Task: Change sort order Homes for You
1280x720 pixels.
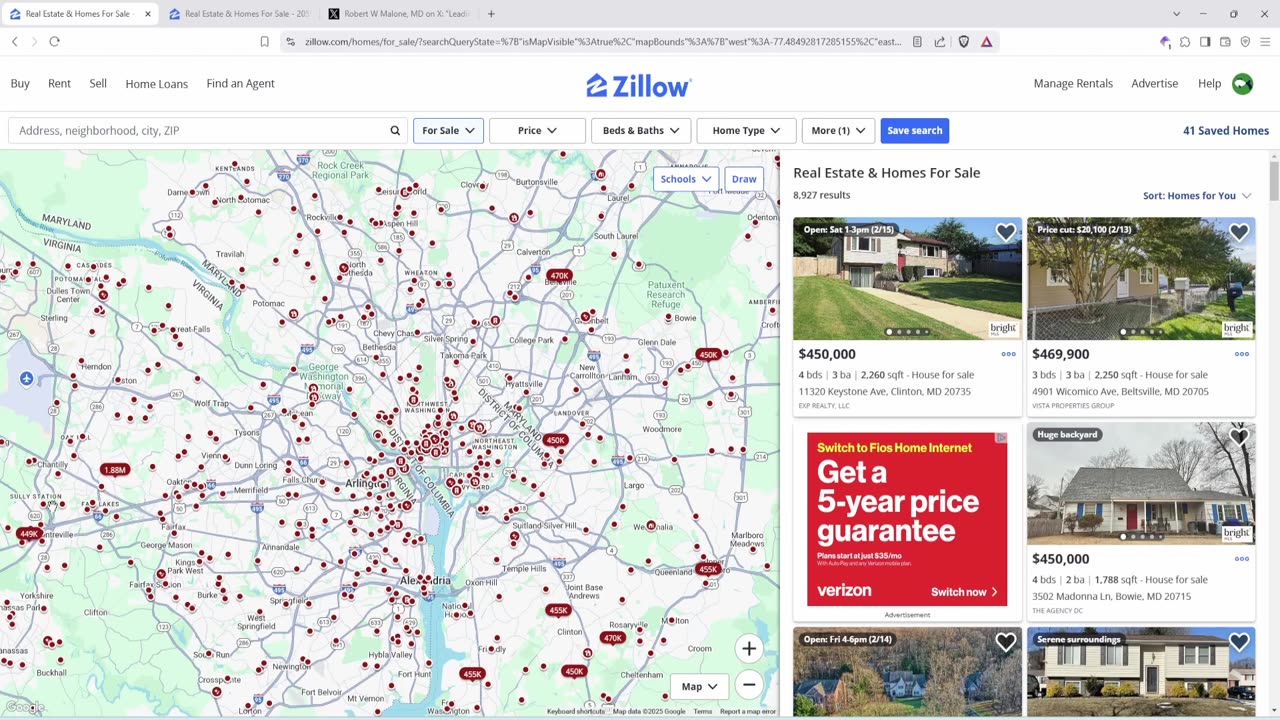Action: [1197, 196]
